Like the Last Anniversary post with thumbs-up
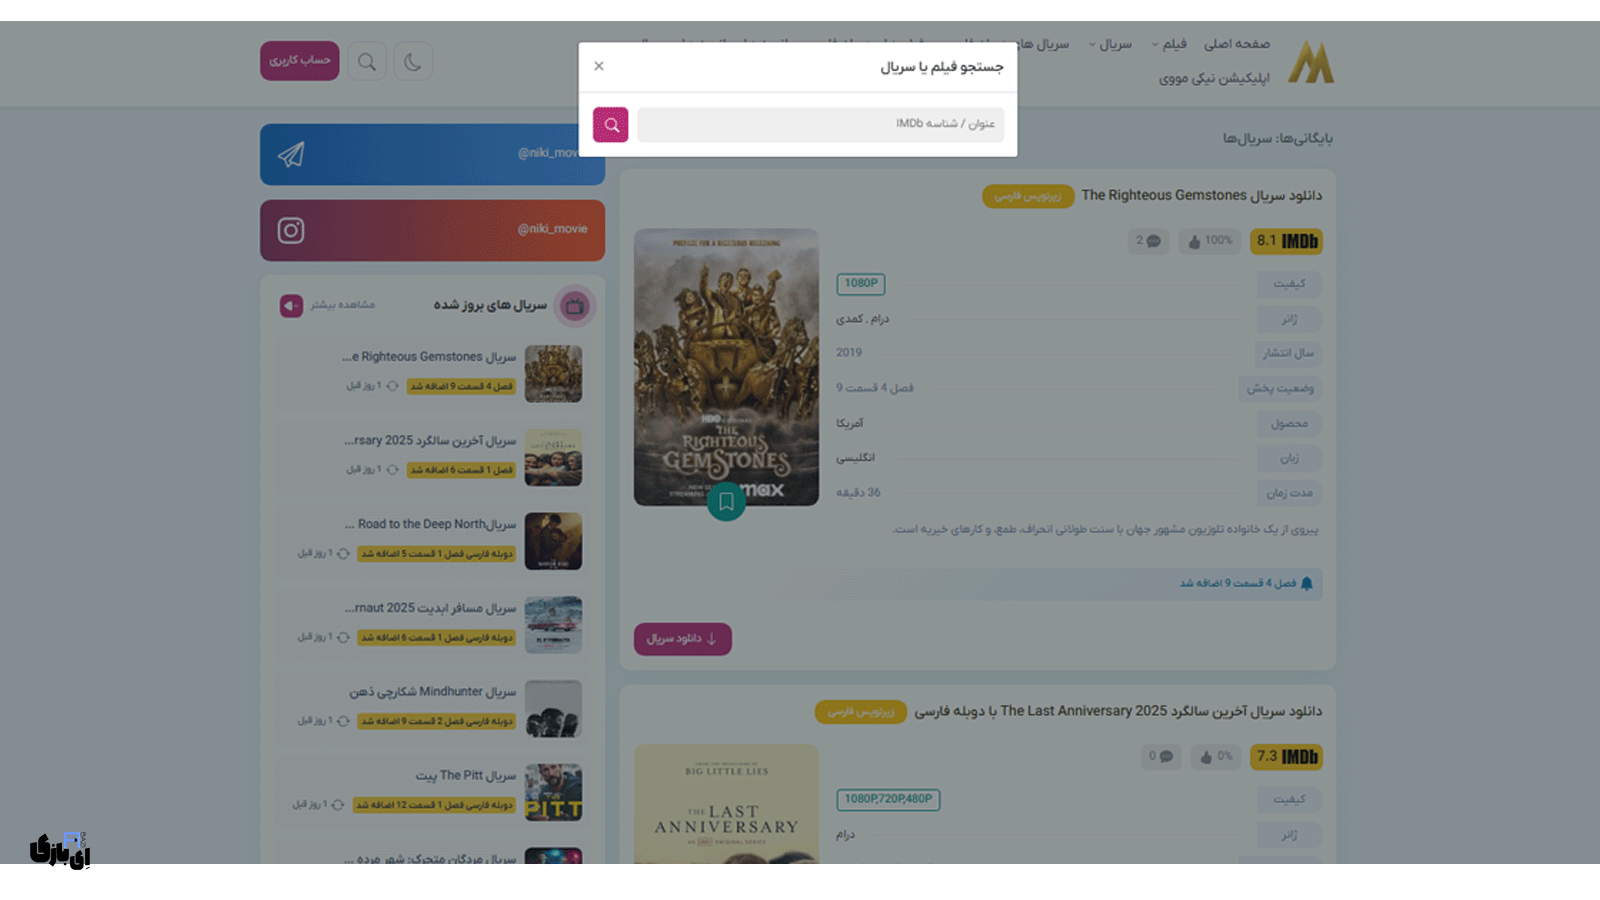The height and width of the screenshot is (900, 1600). tap(1206, 757)
